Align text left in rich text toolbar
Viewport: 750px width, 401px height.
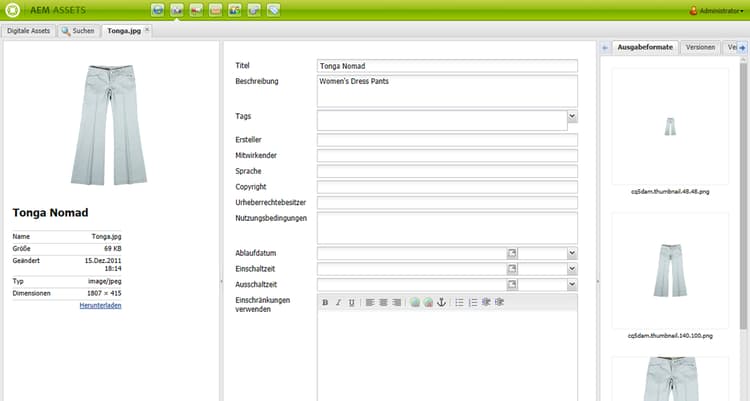tap(370, 302)
